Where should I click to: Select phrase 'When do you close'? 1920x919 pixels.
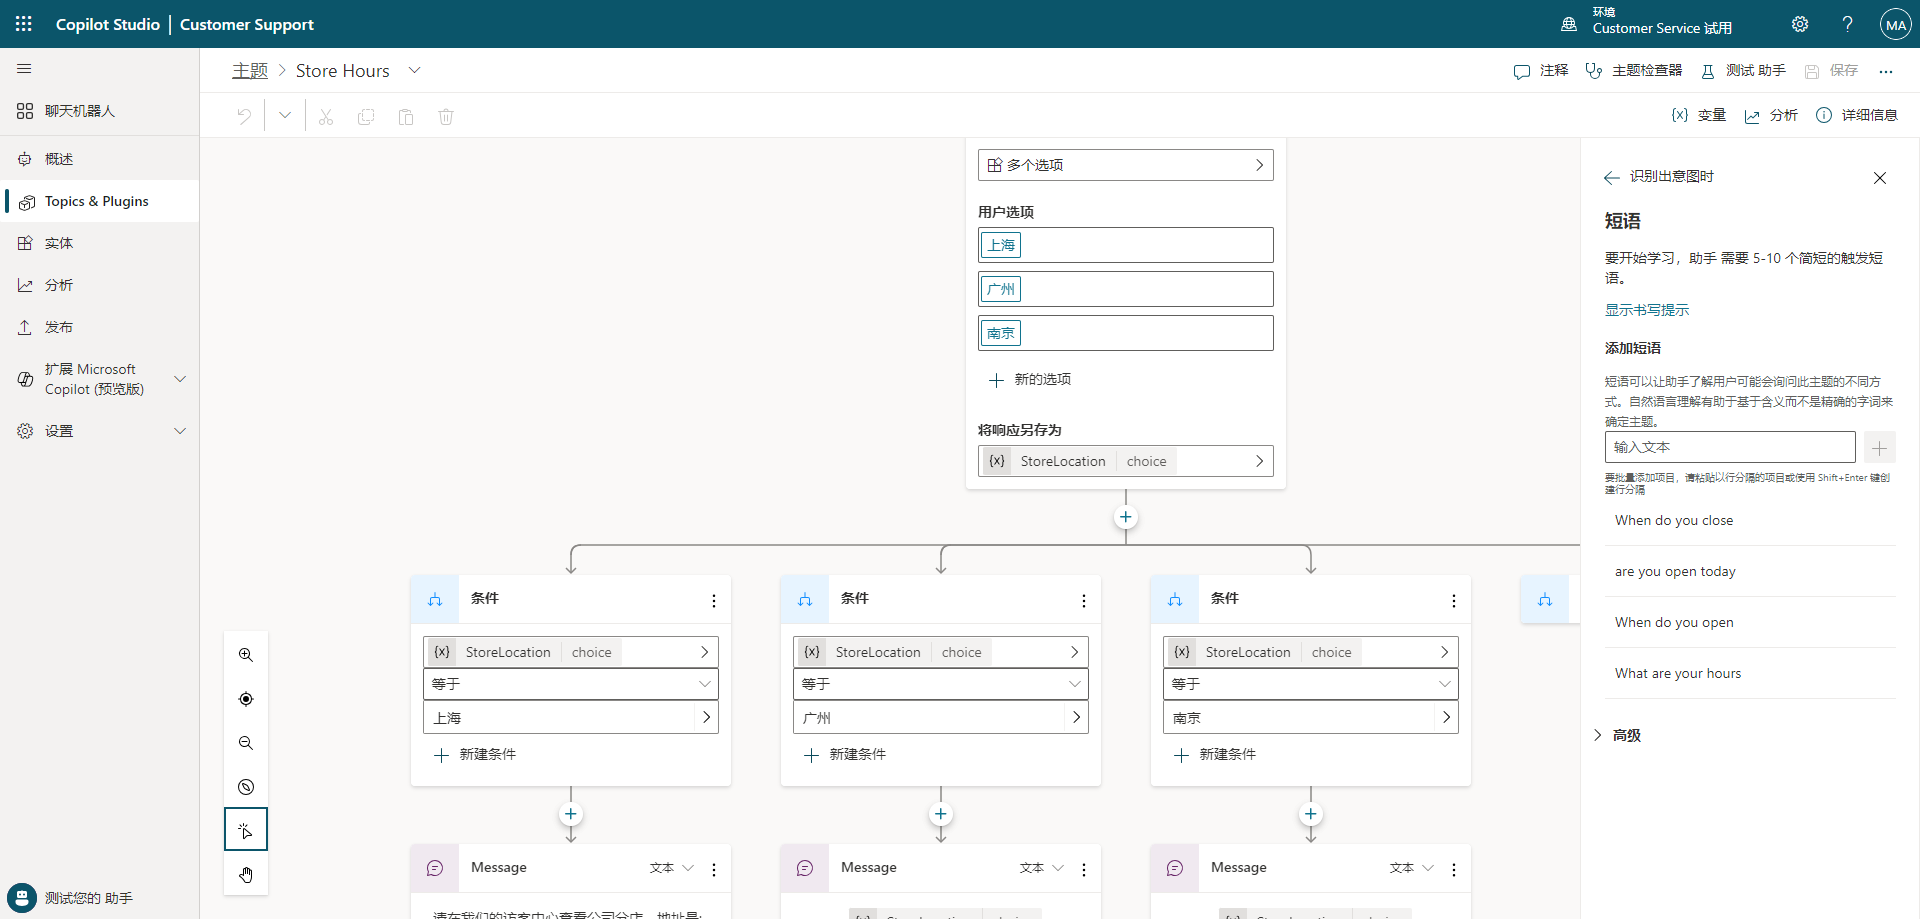click(1750, 520)
